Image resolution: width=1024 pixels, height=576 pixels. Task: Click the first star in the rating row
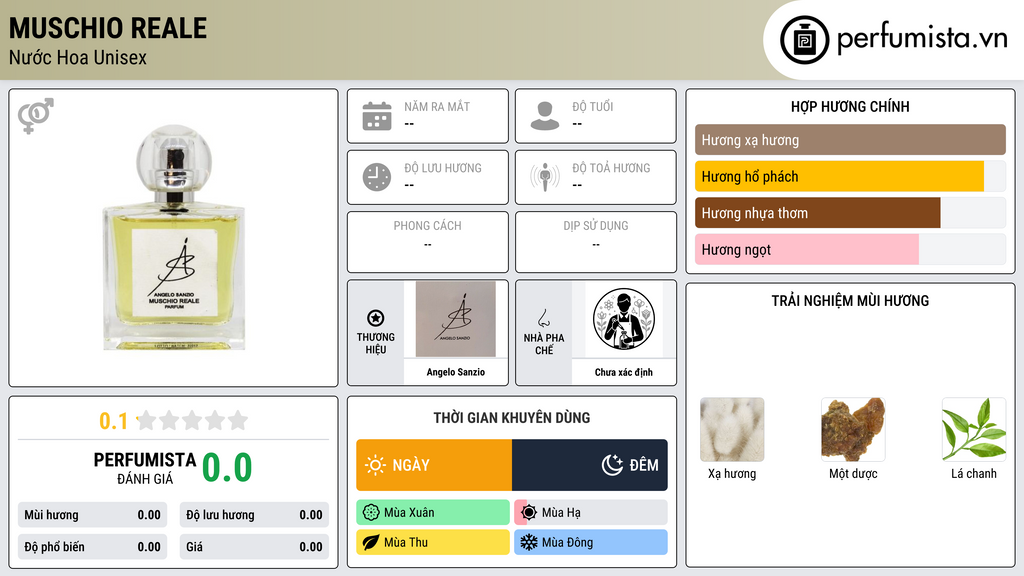(x=147, y=420)
